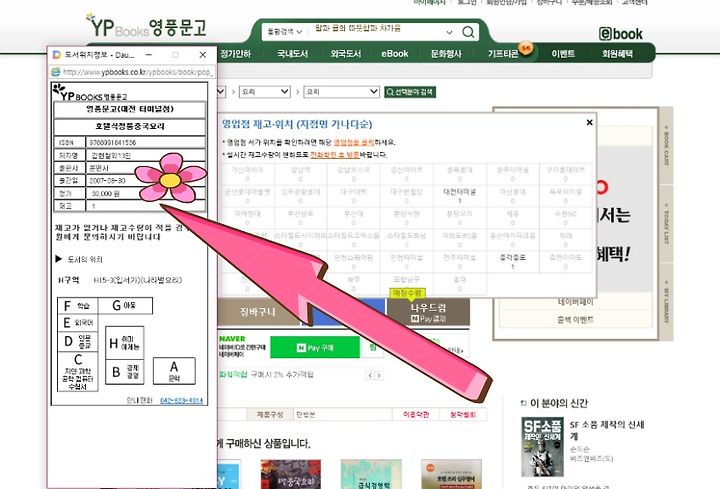
Task: Click the 도서의 위치 triangle marker
Action: click(58, 259)
